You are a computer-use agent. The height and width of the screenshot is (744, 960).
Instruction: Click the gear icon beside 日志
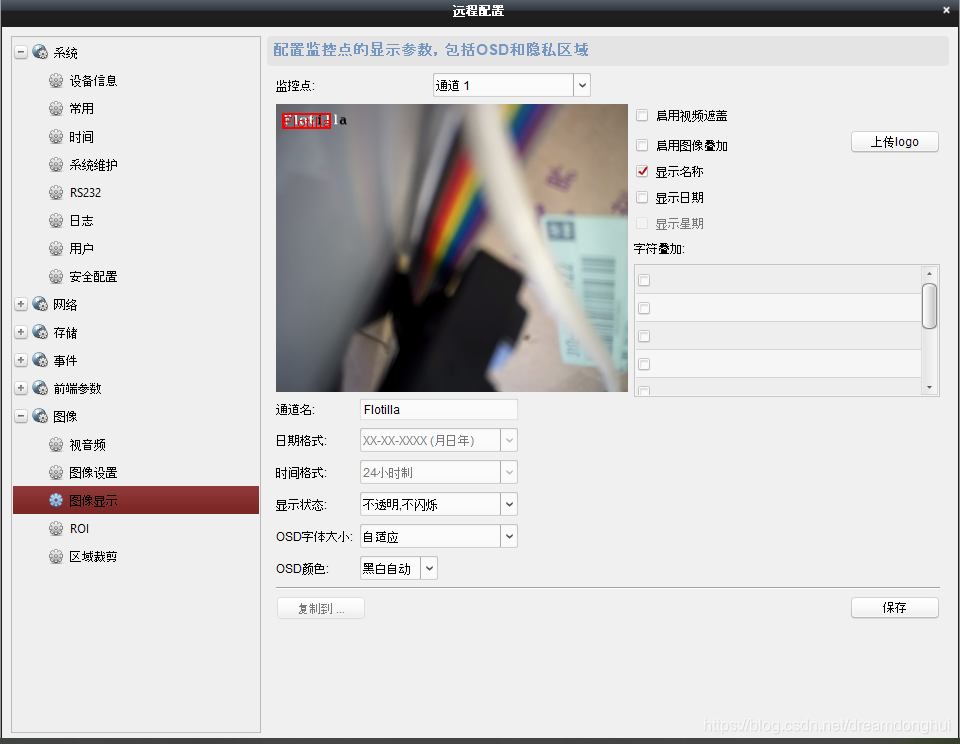coord(56,220)
